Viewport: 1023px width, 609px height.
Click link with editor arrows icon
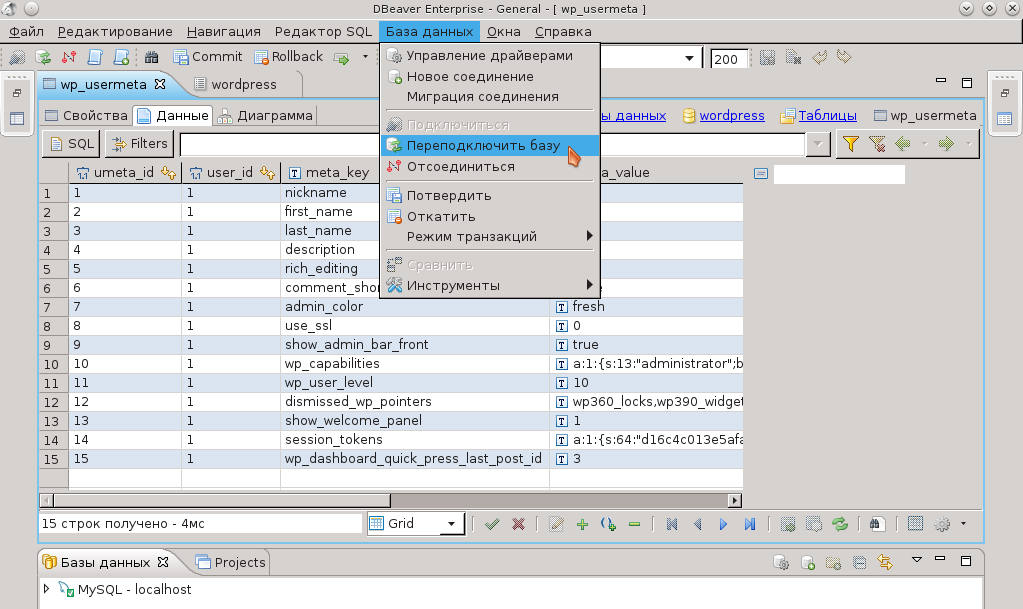(885, 562)
